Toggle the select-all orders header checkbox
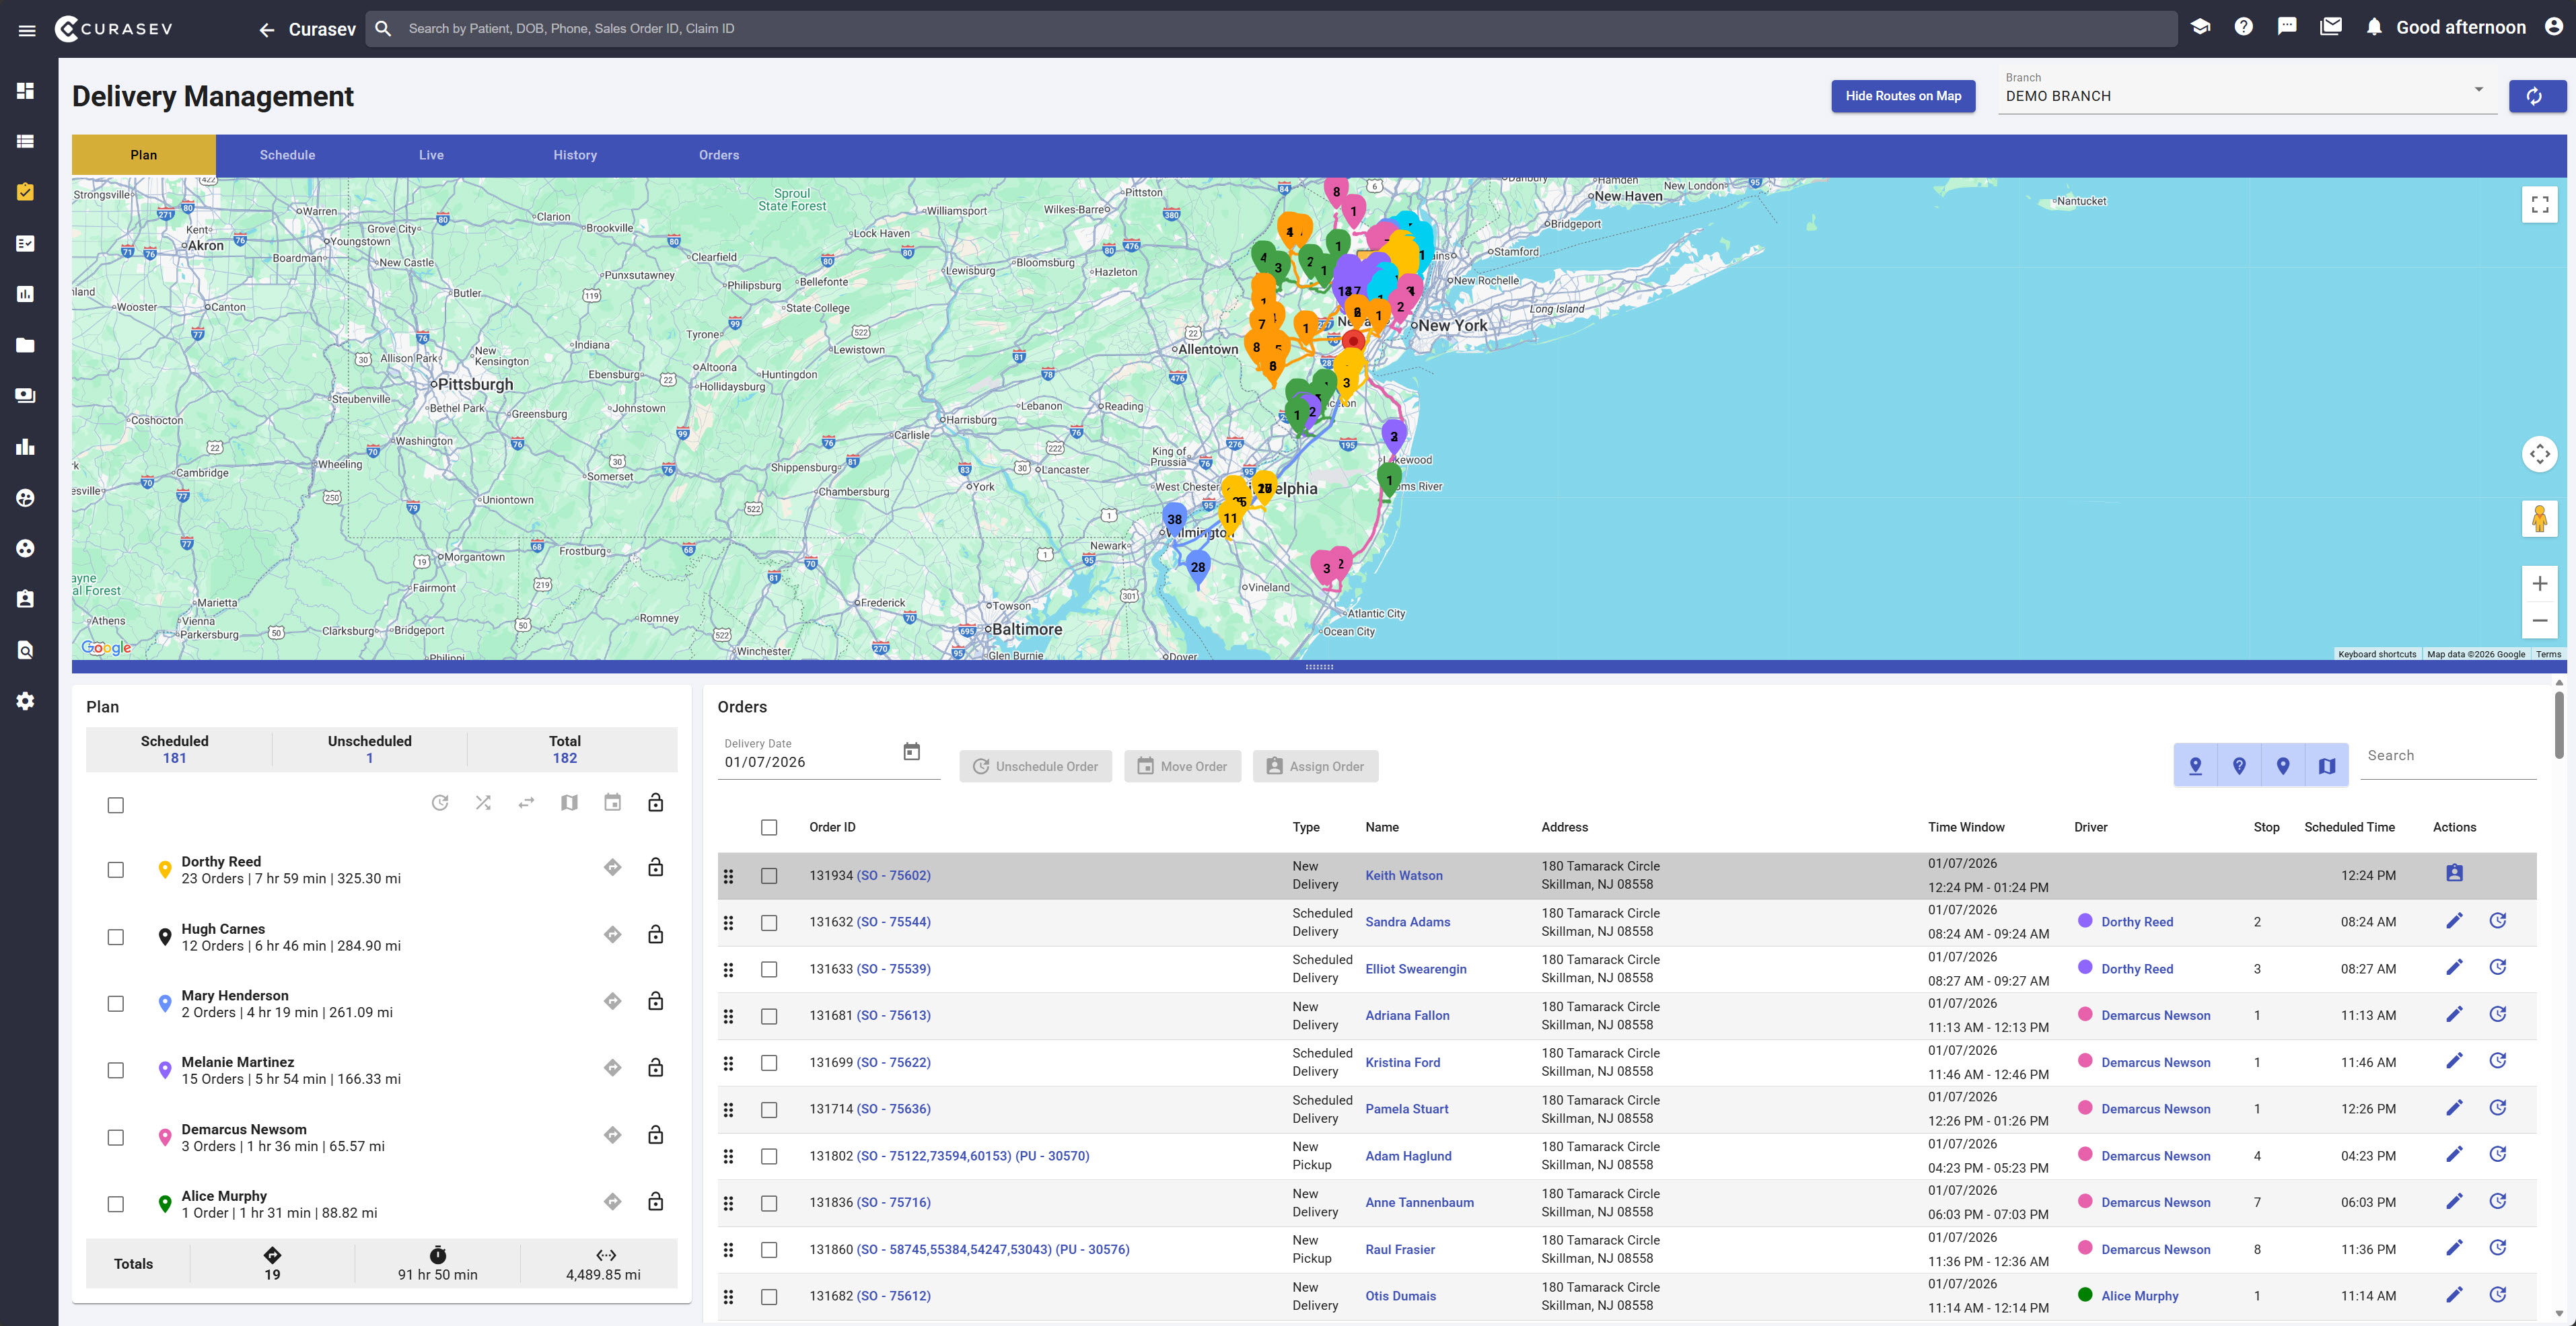Image resolution: width=2576 pixels, height=1326 pixels. (x=769, y=828)
